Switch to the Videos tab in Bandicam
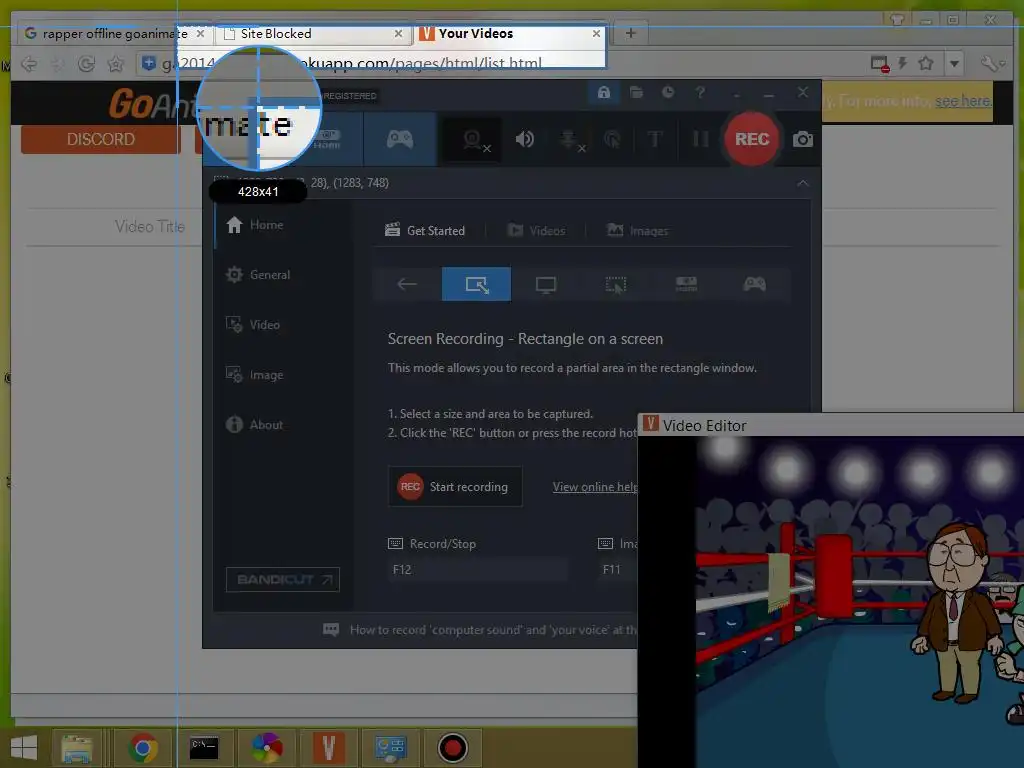The image size is (1024, 768). point(536,231)
